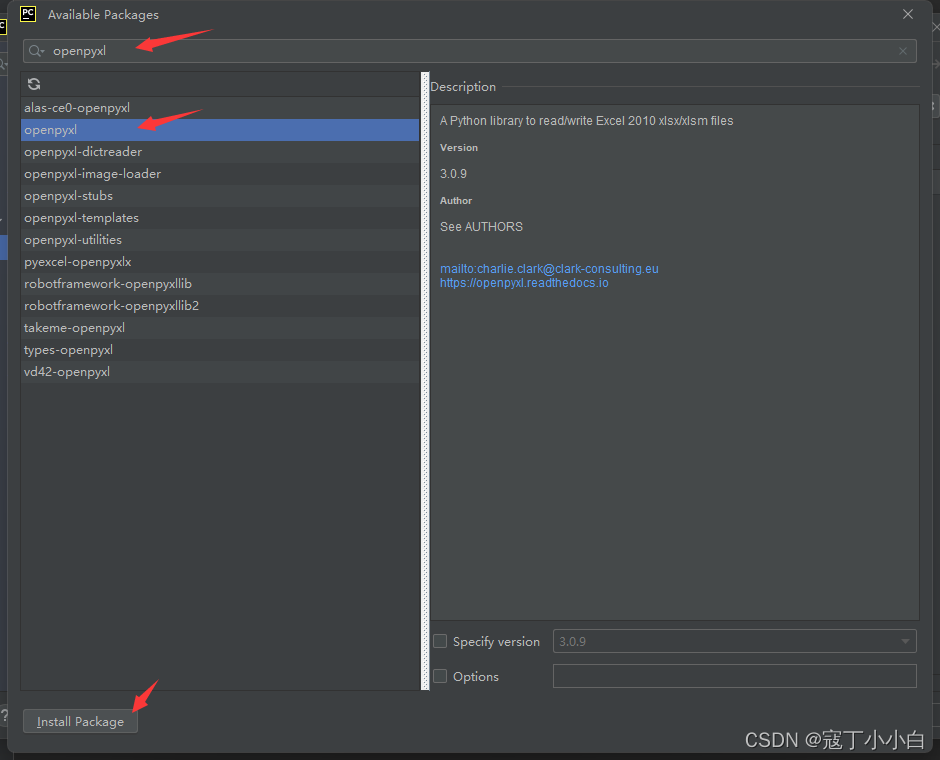940x760 pixels.
Task: Click in the openpyxl search field
Action: (x=470, y=51)
